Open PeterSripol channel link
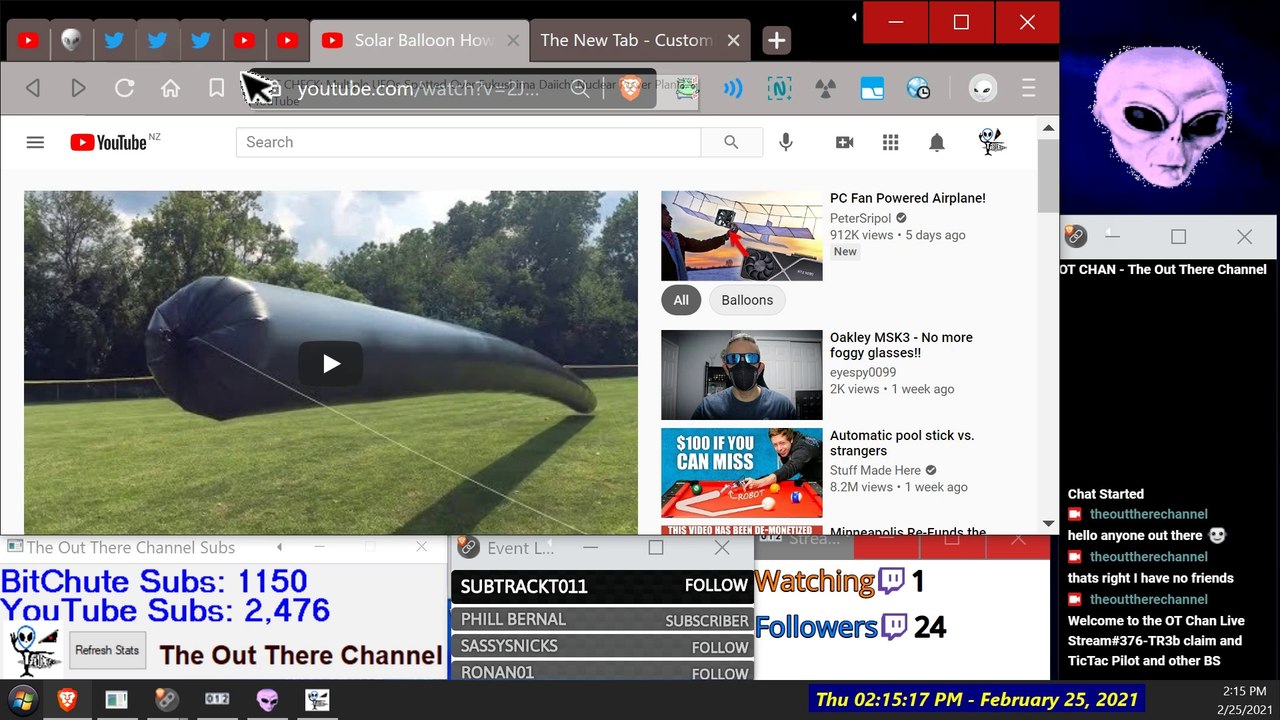The width and height of the screenshot is (1280, 720). point(861,218)
